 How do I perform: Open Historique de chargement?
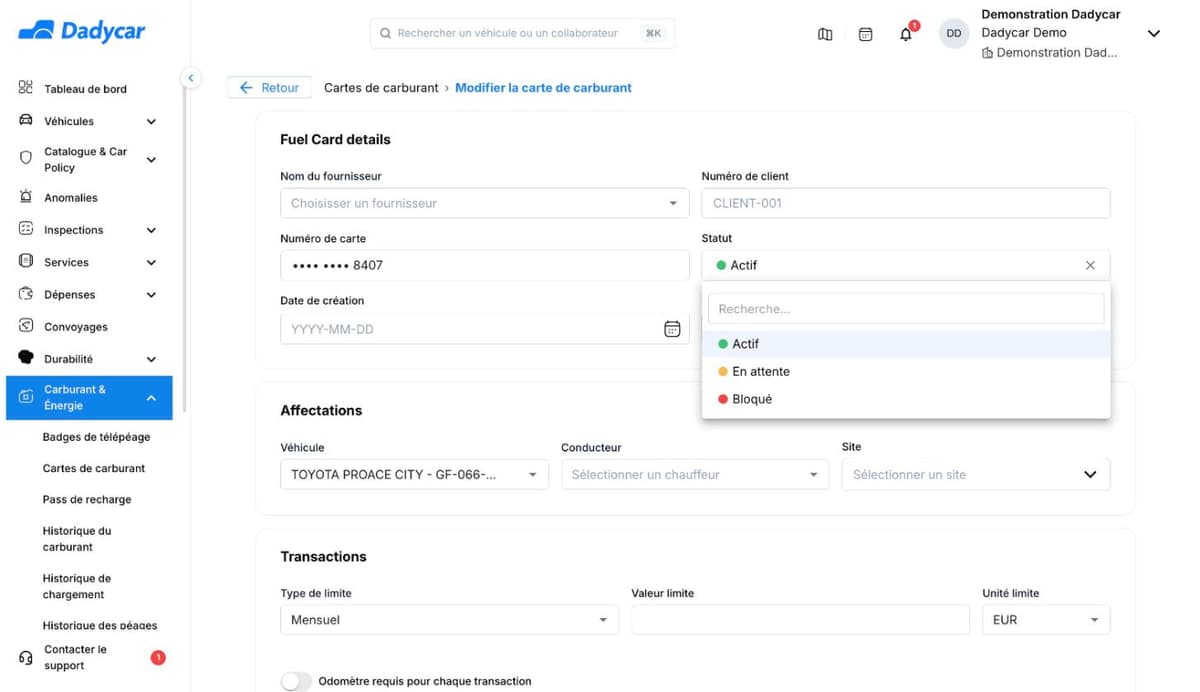click(x=77, y=586)
